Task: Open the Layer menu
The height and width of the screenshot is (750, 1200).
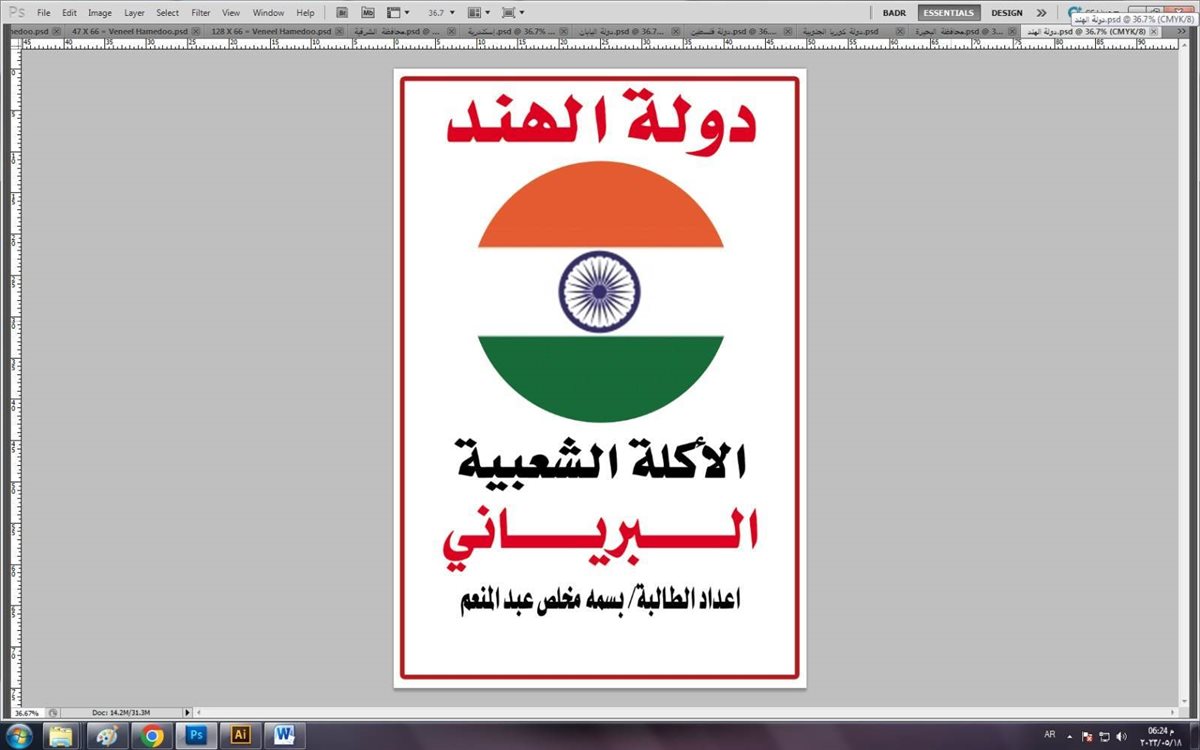Action: tap(134, 13)
